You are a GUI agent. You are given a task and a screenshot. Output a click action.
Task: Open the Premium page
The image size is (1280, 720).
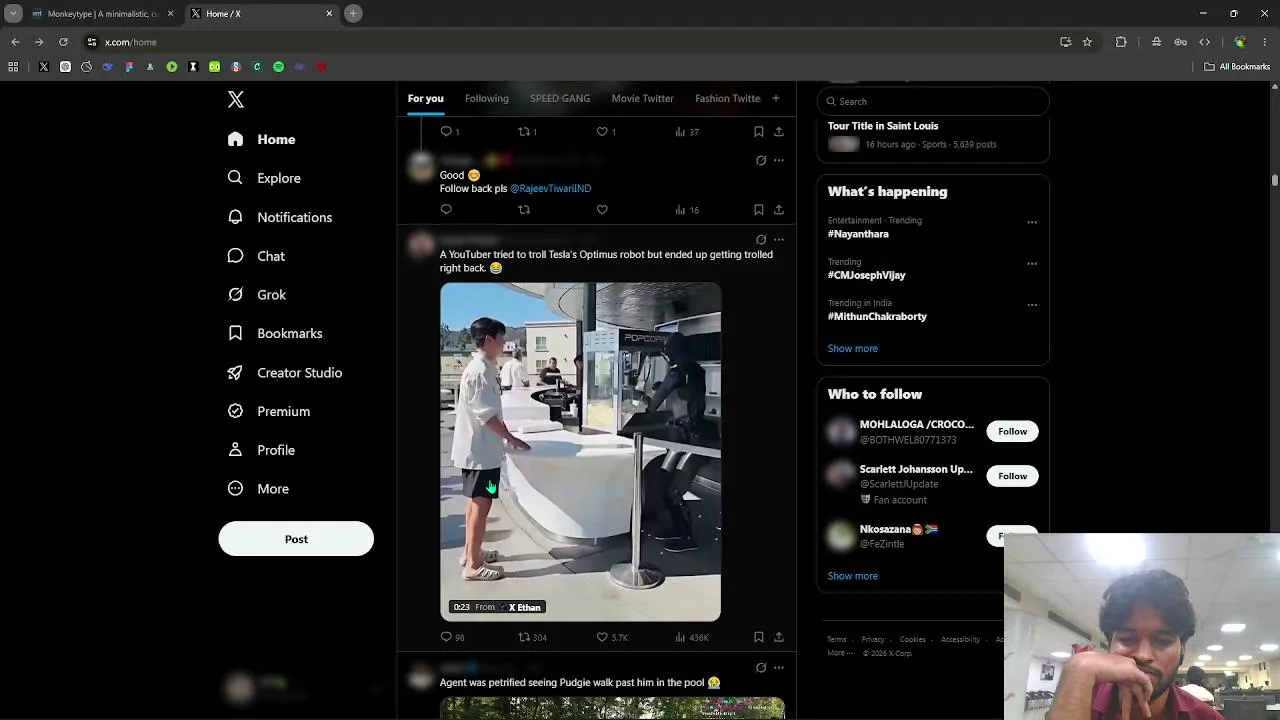coord(268,411)
